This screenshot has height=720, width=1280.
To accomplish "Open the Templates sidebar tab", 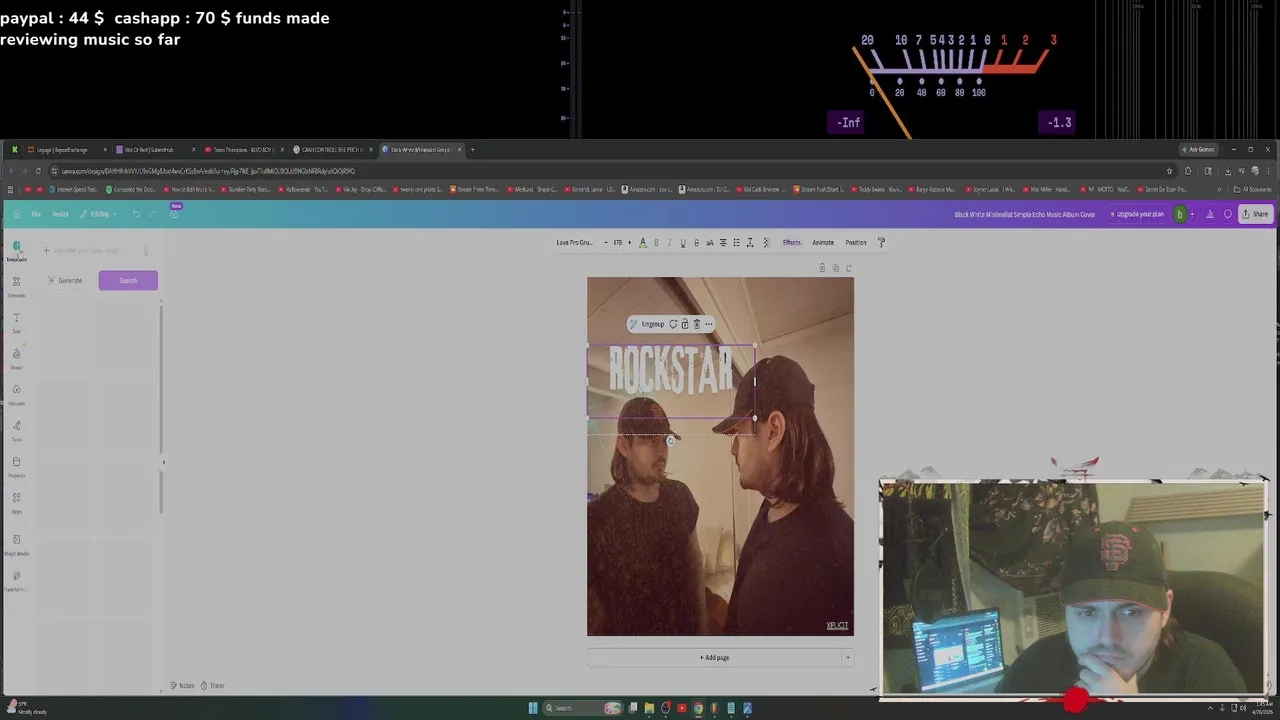I will (16, 251).
